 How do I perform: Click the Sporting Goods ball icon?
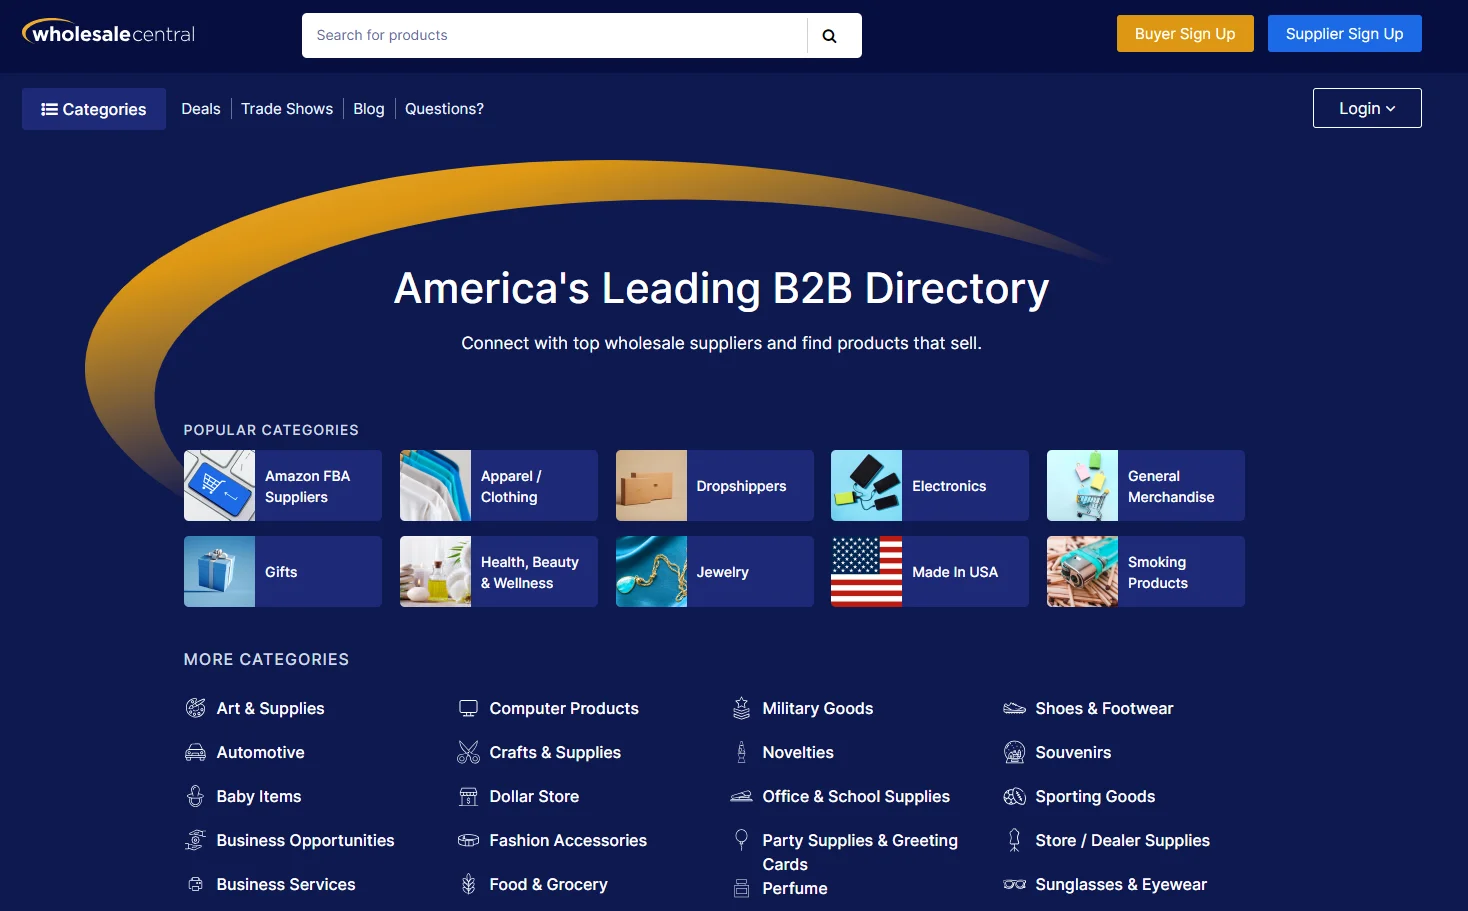pos(1014,796)
